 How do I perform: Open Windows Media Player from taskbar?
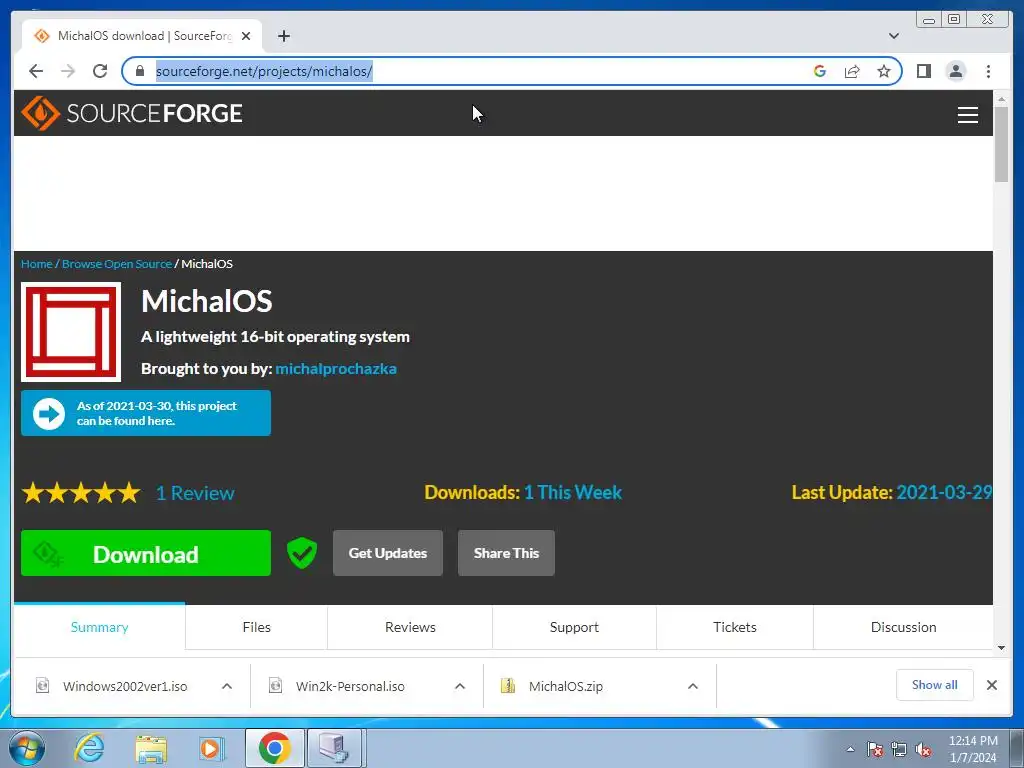click(x=212, y=748)
